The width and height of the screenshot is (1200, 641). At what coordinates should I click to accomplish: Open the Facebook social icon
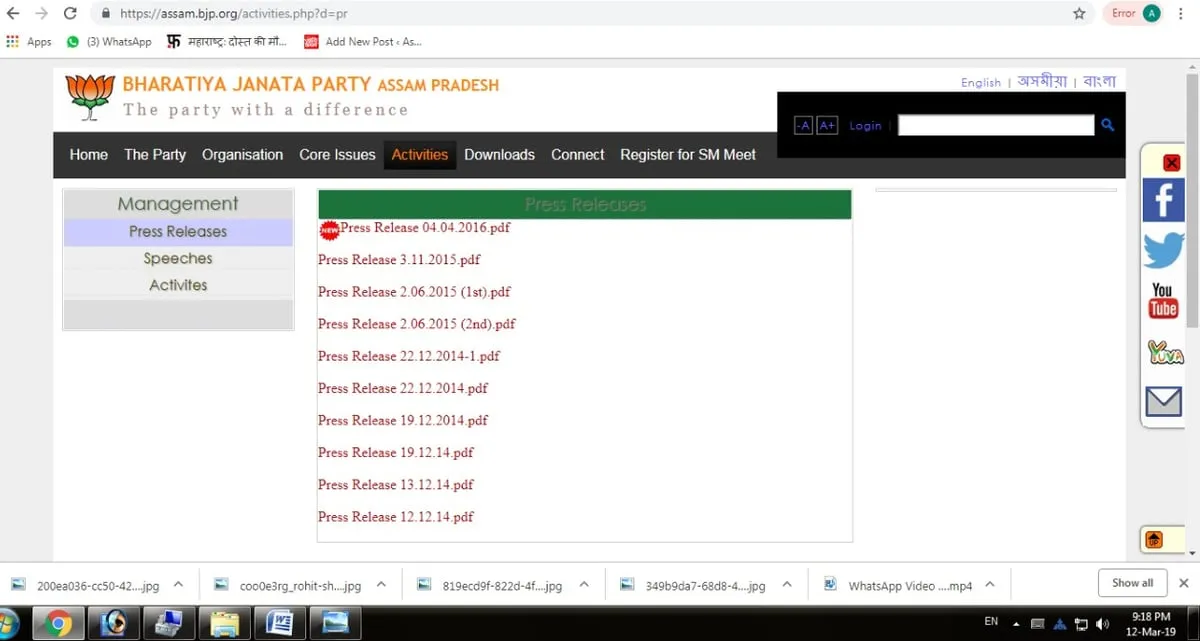click(x=1163, y=201)
